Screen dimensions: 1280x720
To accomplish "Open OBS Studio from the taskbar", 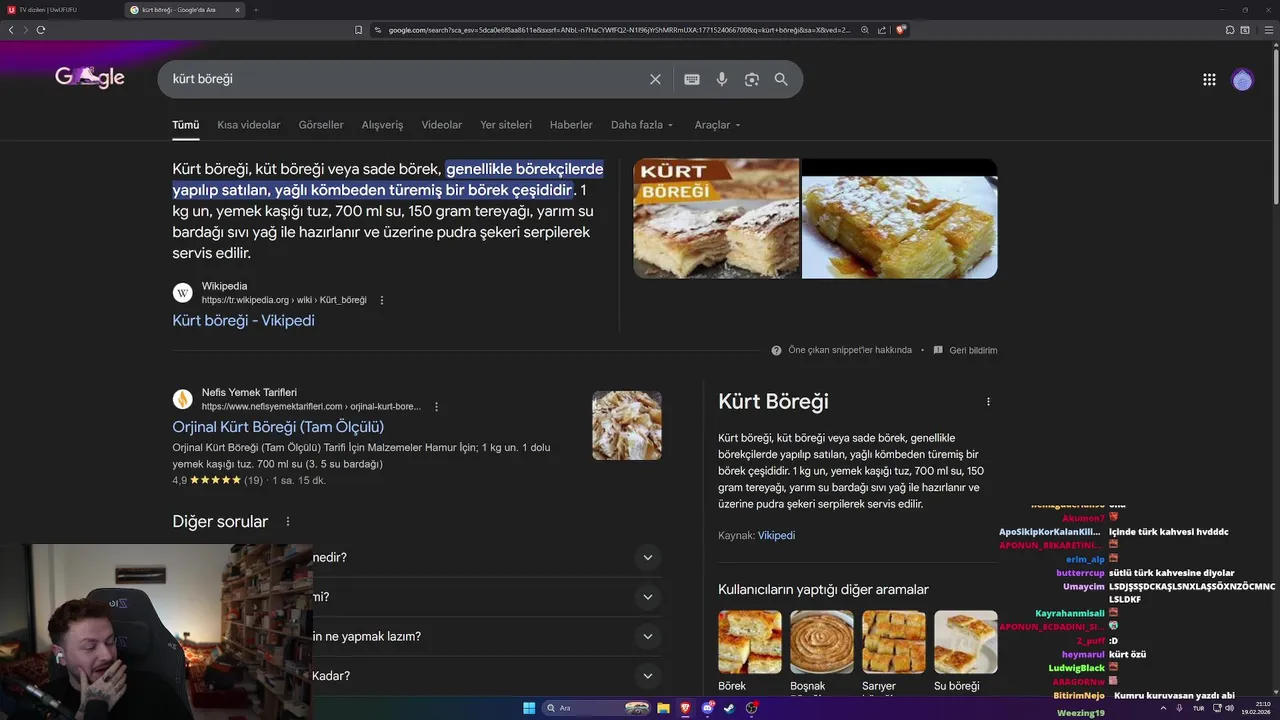I will pyautogui.click(x=752, y=708).
